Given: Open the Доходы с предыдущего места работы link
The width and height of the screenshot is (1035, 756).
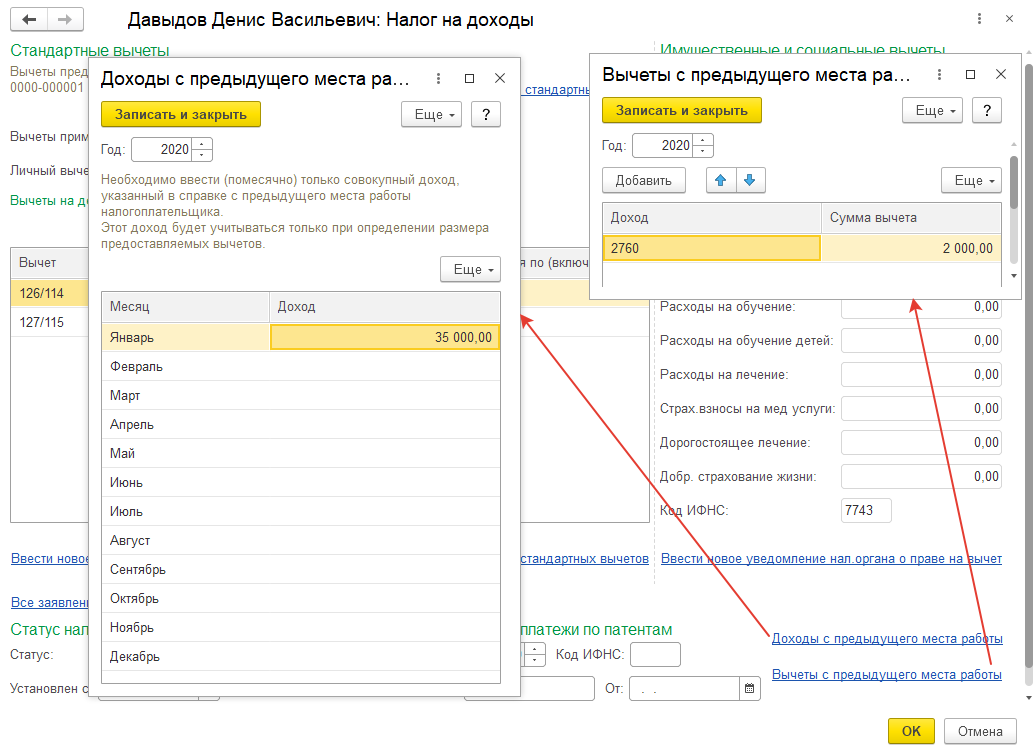Looking at the screenshot, I should pos(887,638).
